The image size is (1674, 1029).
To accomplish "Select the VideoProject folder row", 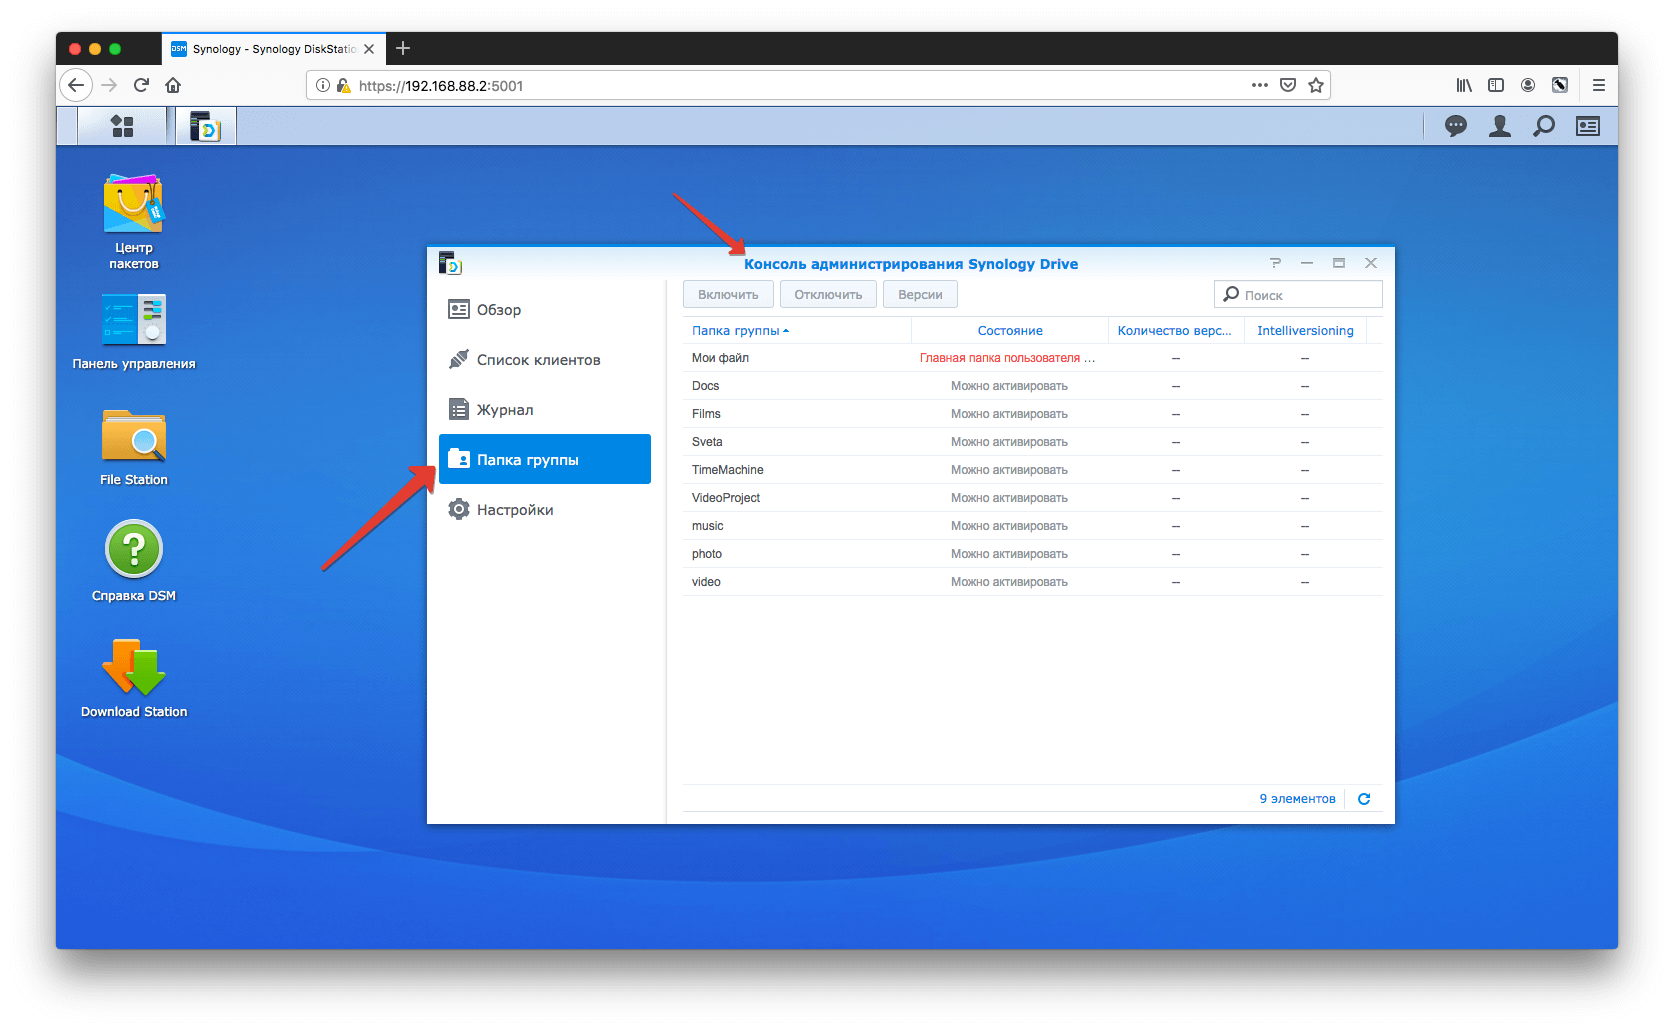I will 1033,498.
